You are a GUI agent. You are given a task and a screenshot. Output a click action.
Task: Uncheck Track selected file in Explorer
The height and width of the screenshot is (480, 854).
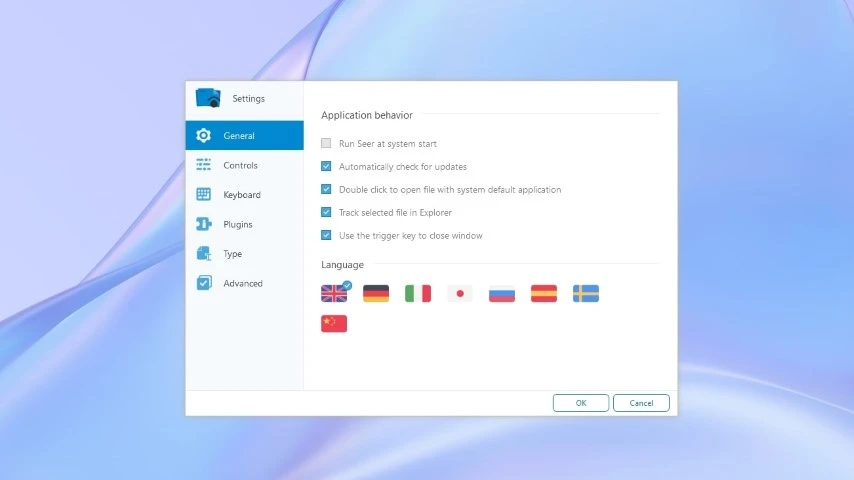point(326,212)
